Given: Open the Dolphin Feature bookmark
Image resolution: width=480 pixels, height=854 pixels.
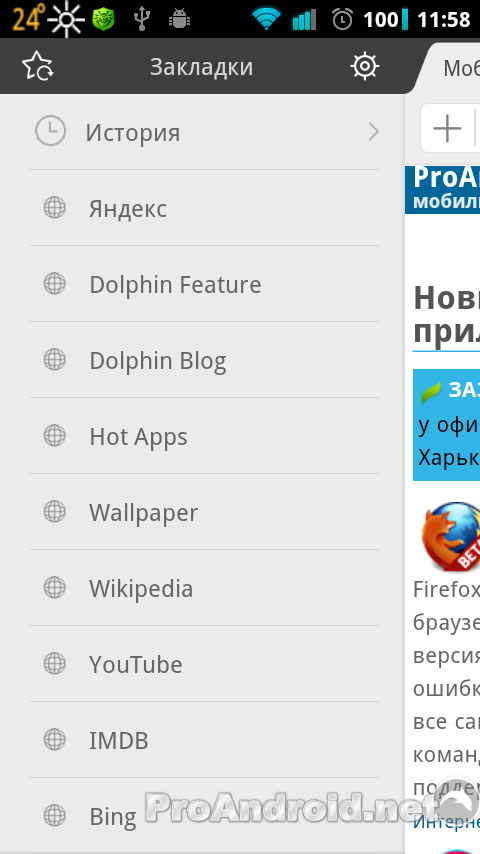Looking at the screenshot, I should coord(205,284).
